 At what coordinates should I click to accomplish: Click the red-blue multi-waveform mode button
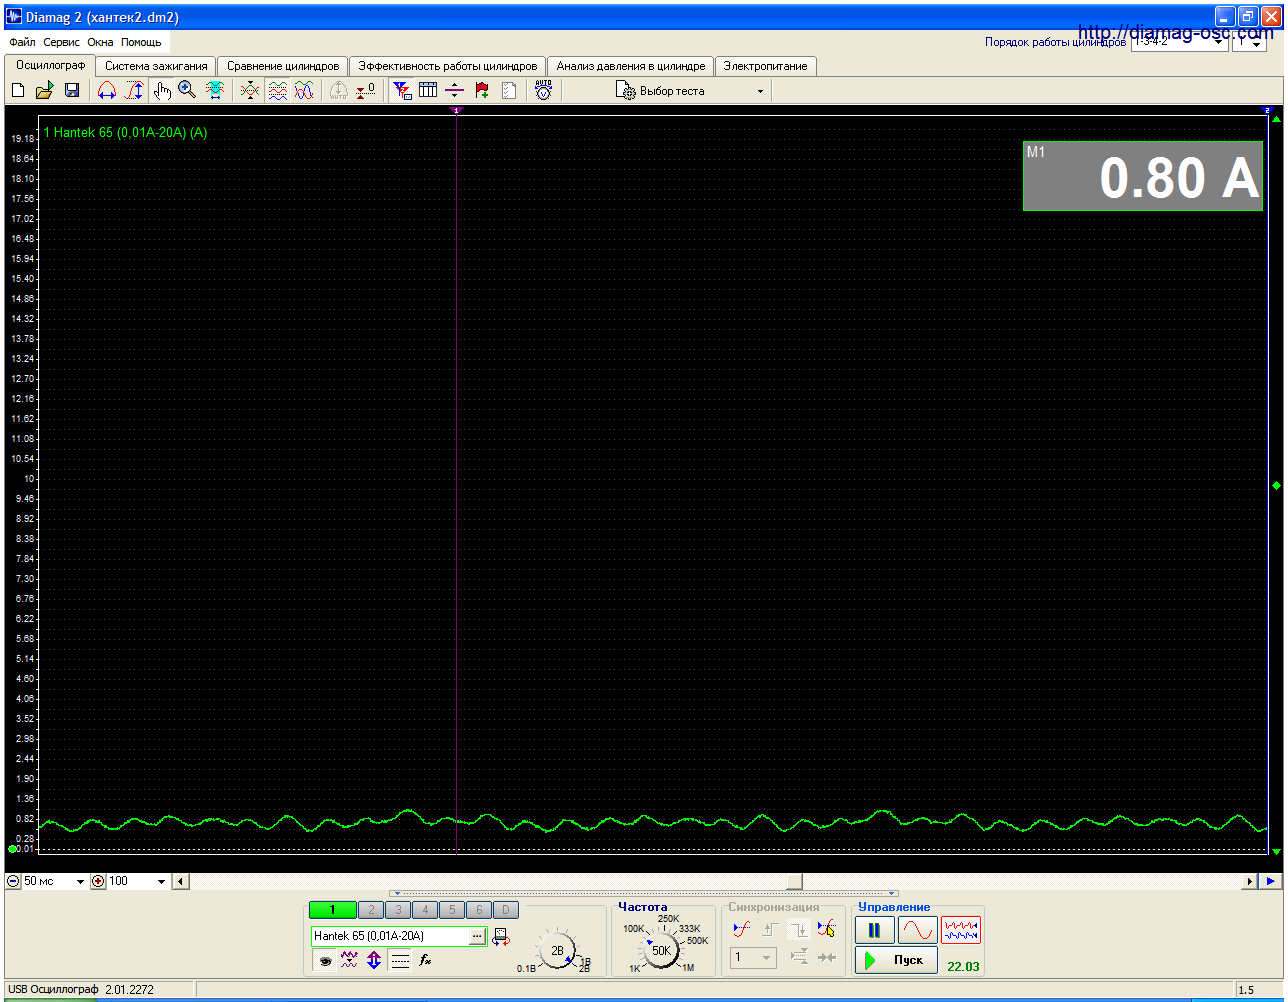pos(961,931)
